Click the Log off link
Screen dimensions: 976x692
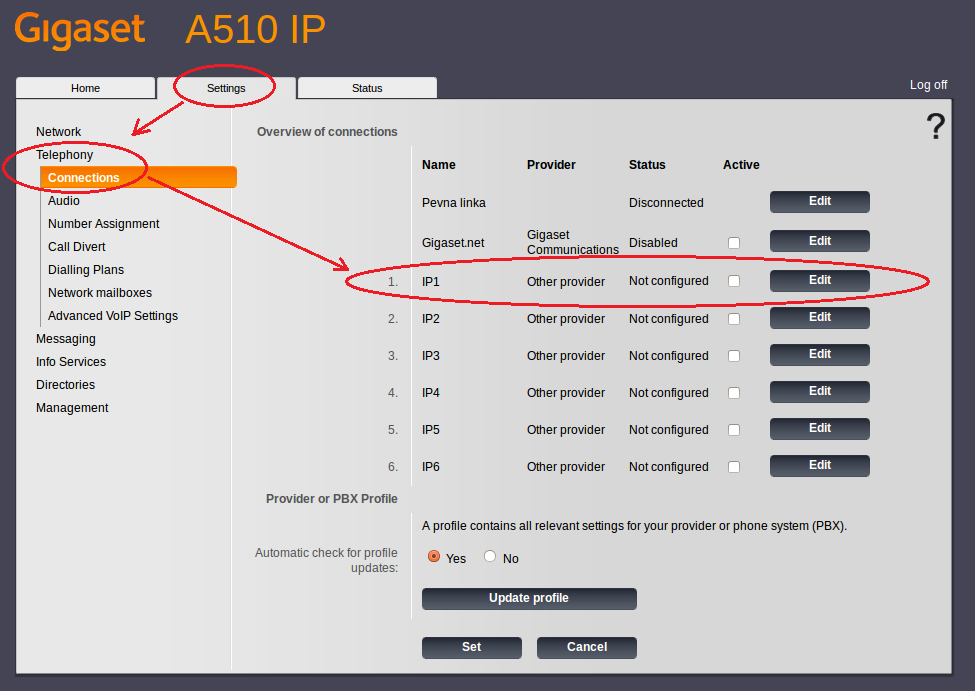tap(928, 85)
